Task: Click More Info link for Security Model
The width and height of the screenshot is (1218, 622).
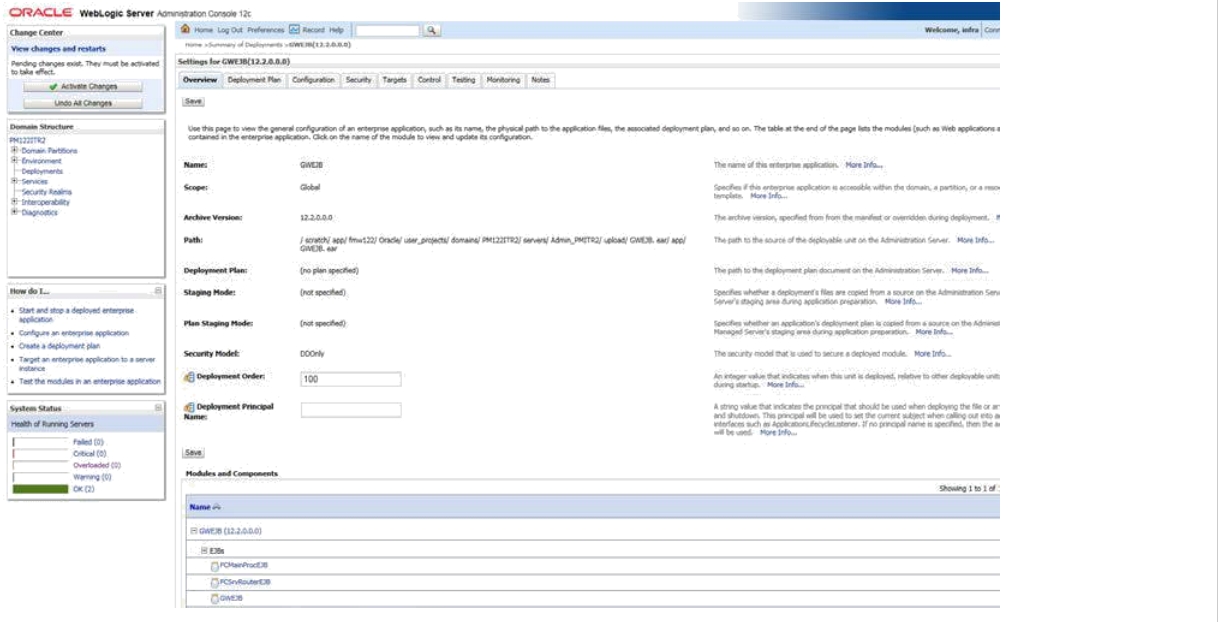Action: point(933,354)
